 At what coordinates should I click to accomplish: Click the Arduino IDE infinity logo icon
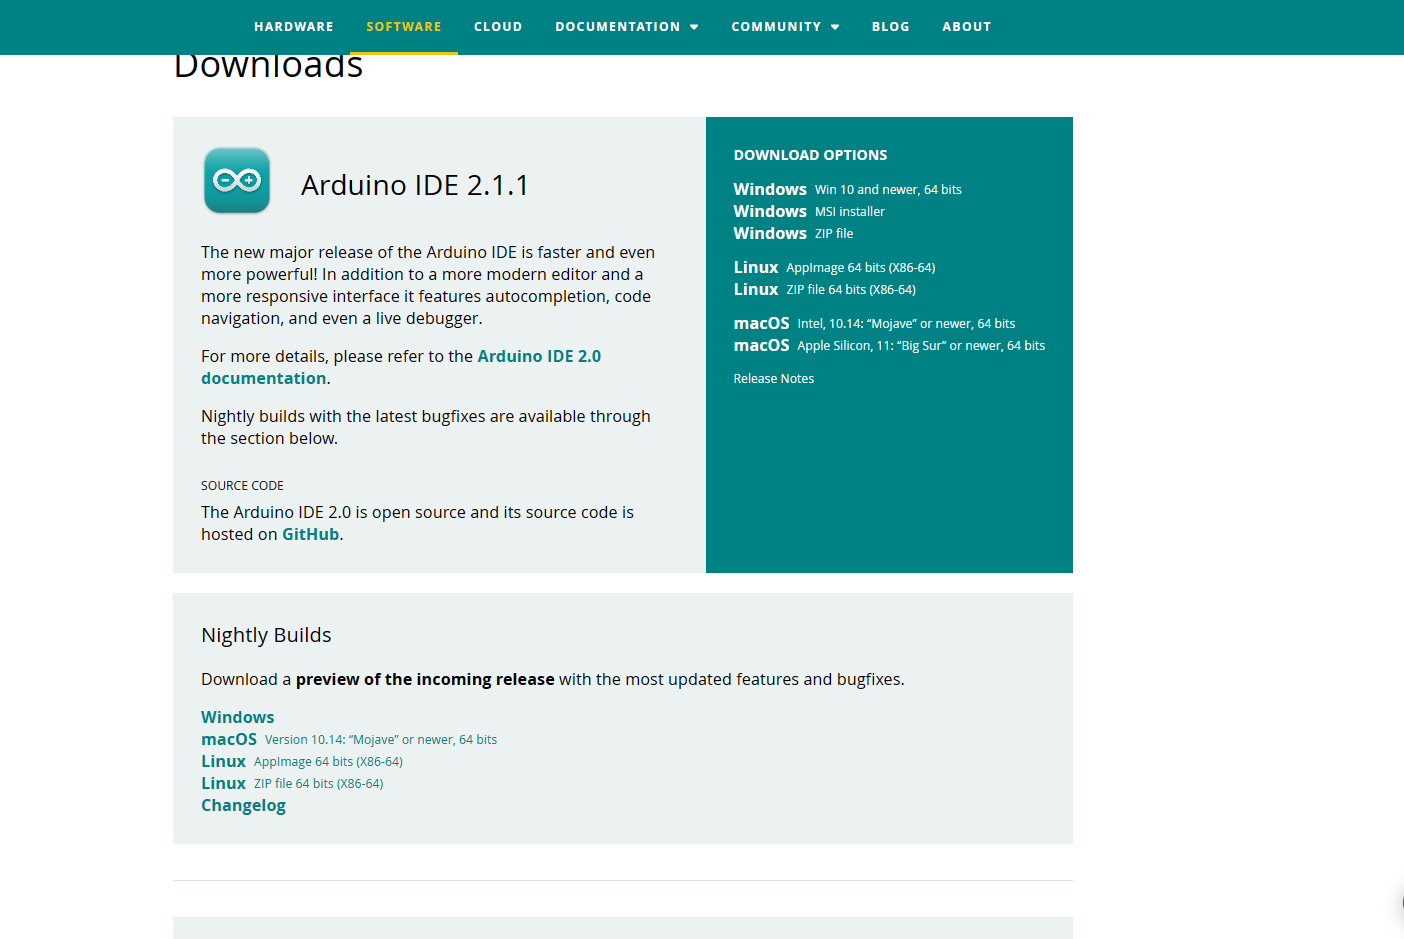pos(237,181)
